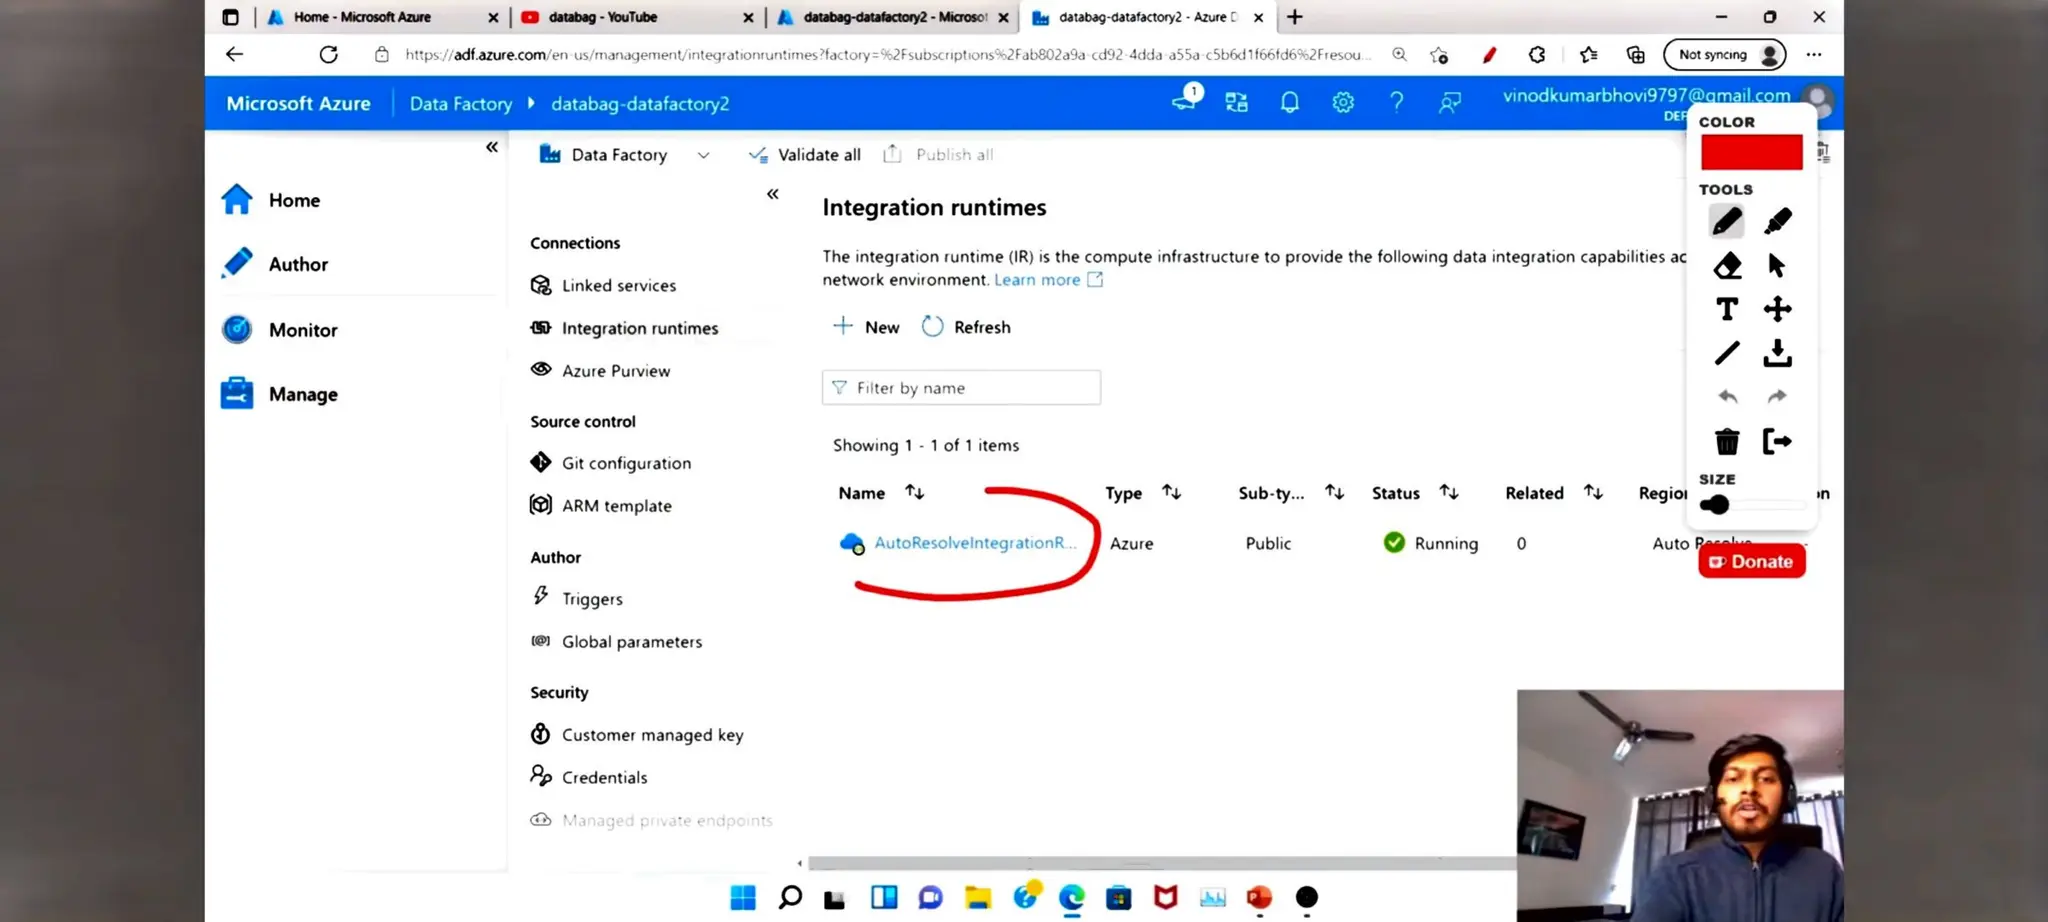Viewport: 2048px width, 922px height.
Task: Click the Not syncing profile button
Action: pyautogui.click(x=1724, y=55)
